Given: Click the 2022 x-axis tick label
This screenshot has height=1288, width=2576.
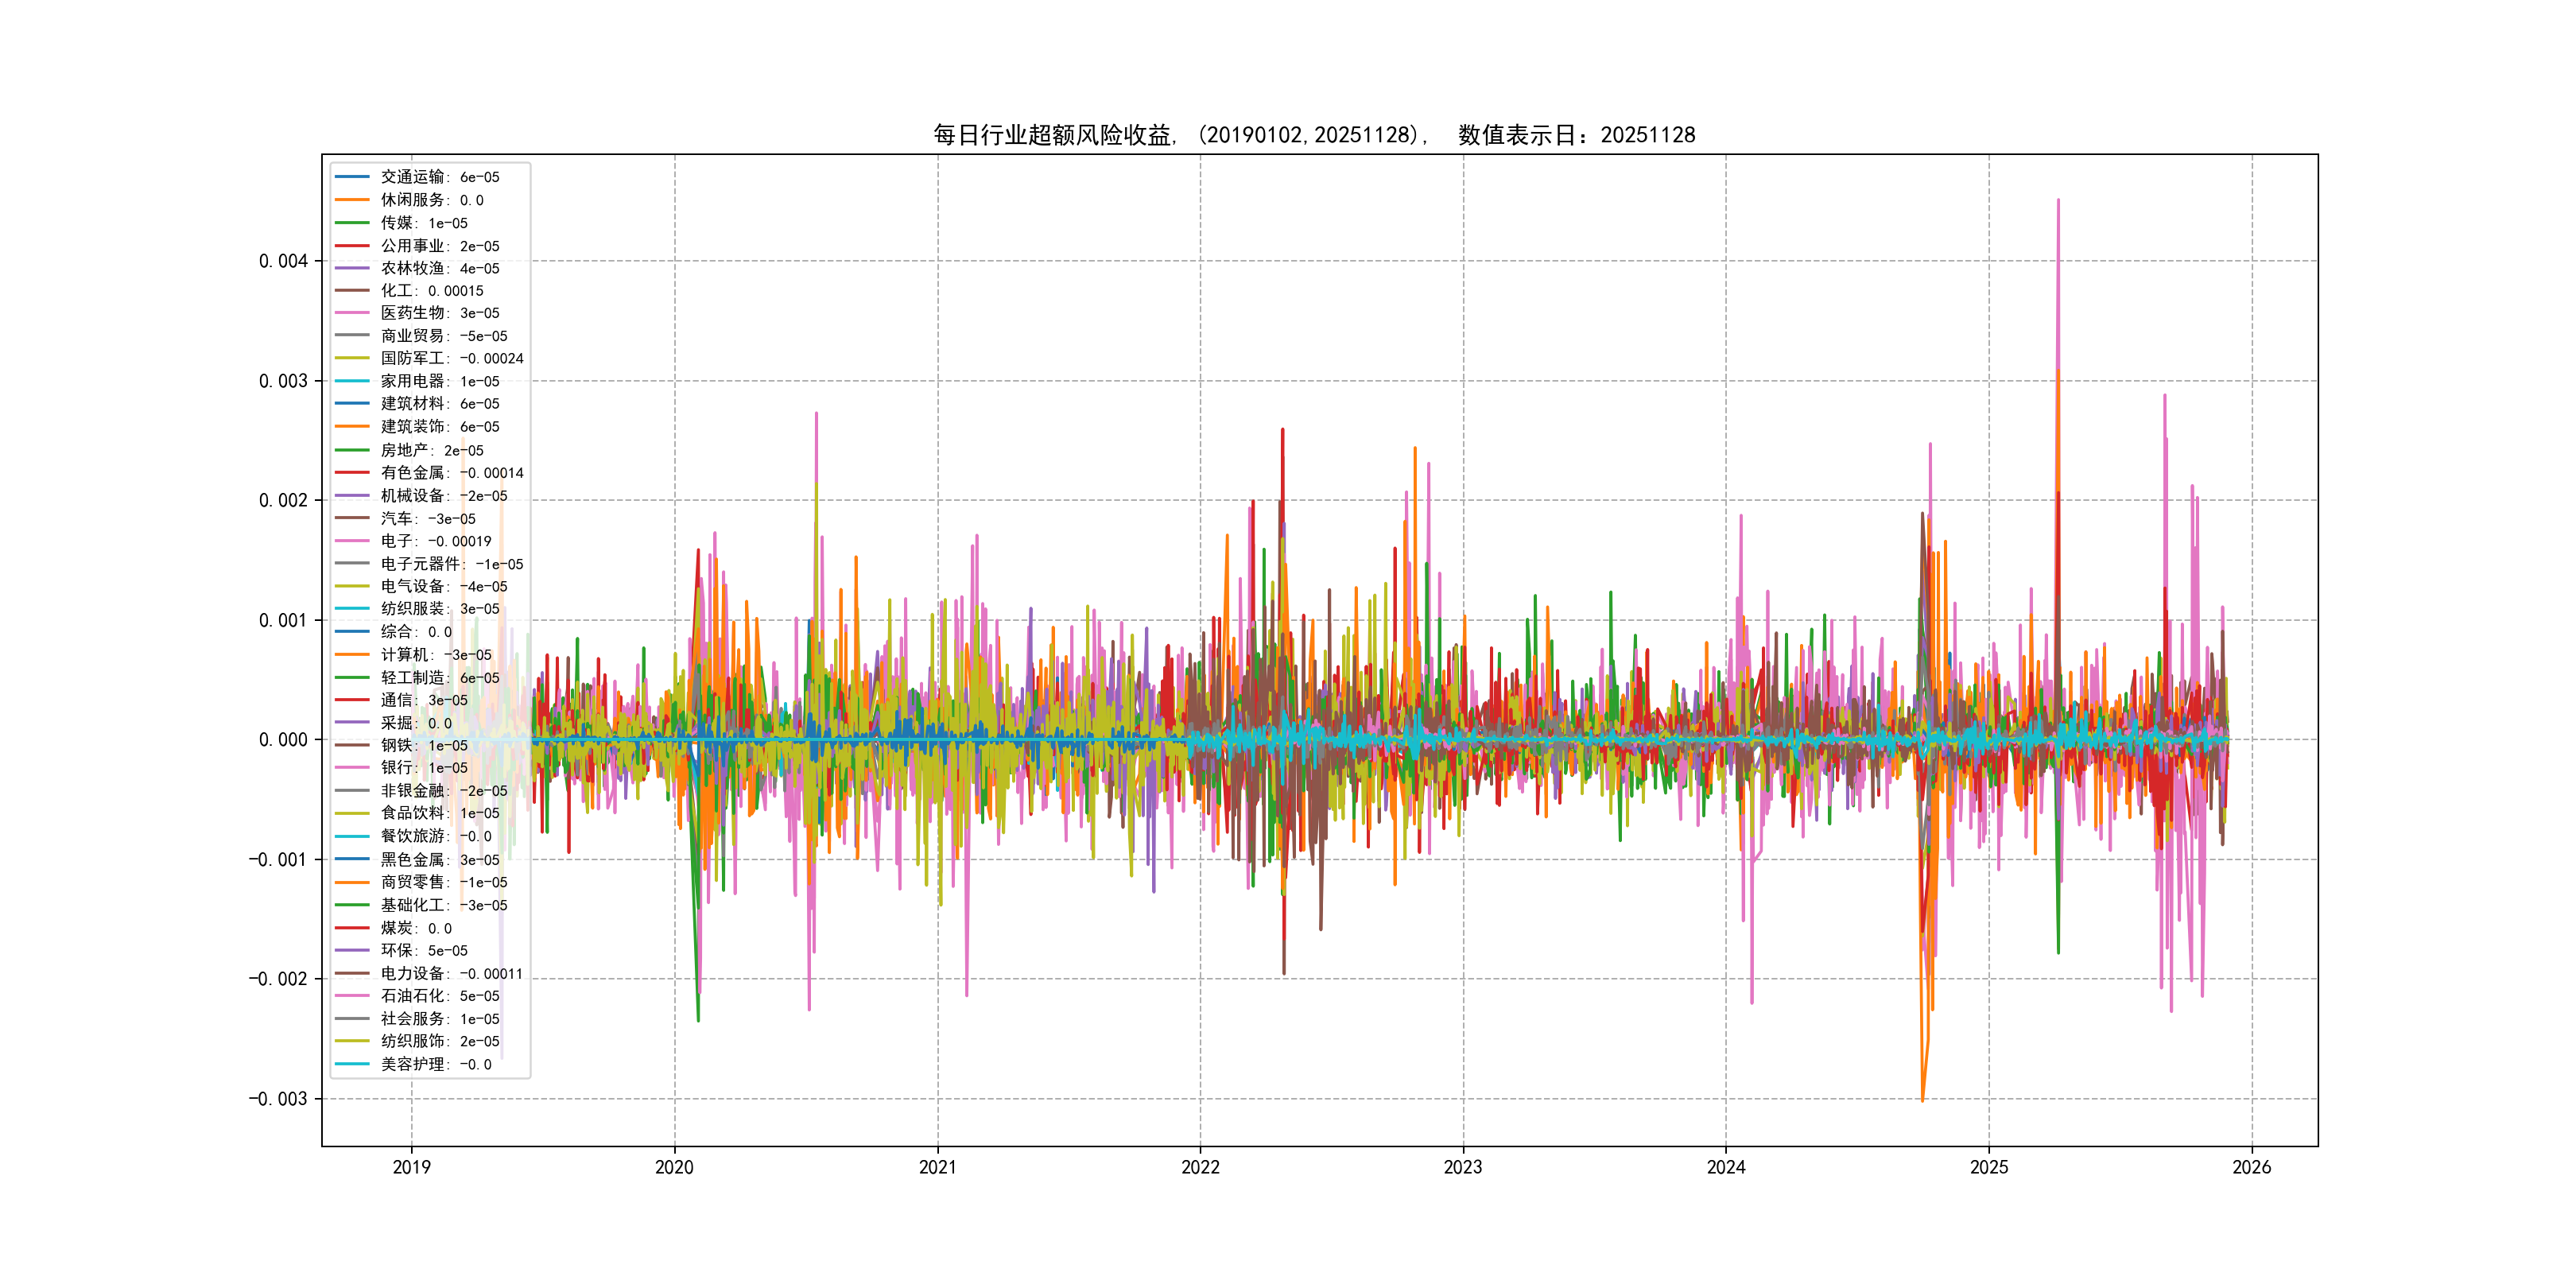Looking at the screenshot, I should pos(1200,1167).
